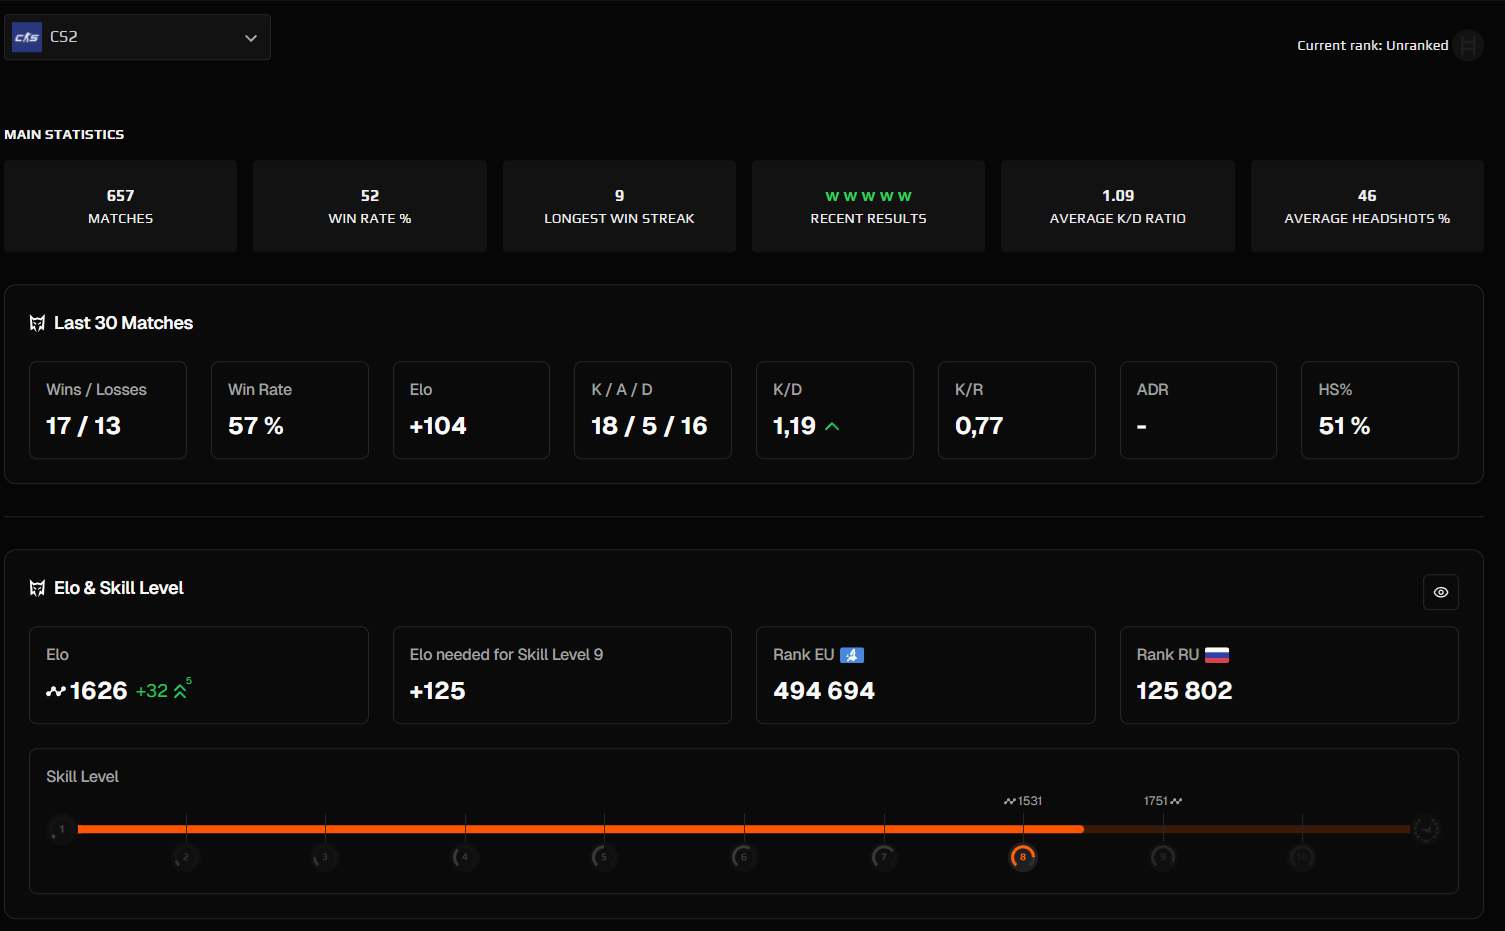Screen dimensions: 1505x931
Task: Click the 52 Win Rate % stat card
Action: [370, 206]
